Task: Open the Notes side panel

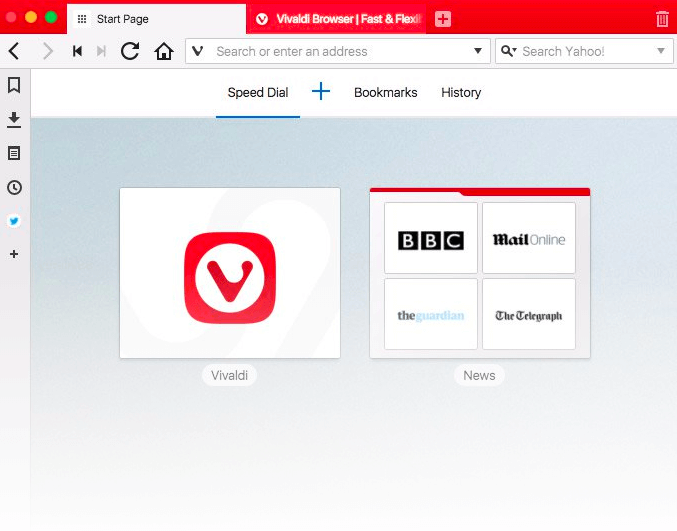Action: (x=14, y=153)
